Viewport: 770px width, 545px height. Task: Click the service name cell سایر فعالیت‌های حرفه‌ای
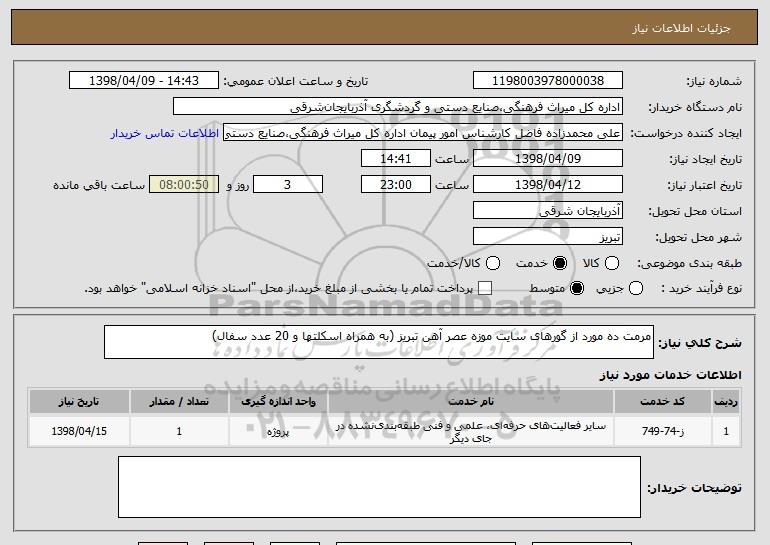(x=470, y=432)
